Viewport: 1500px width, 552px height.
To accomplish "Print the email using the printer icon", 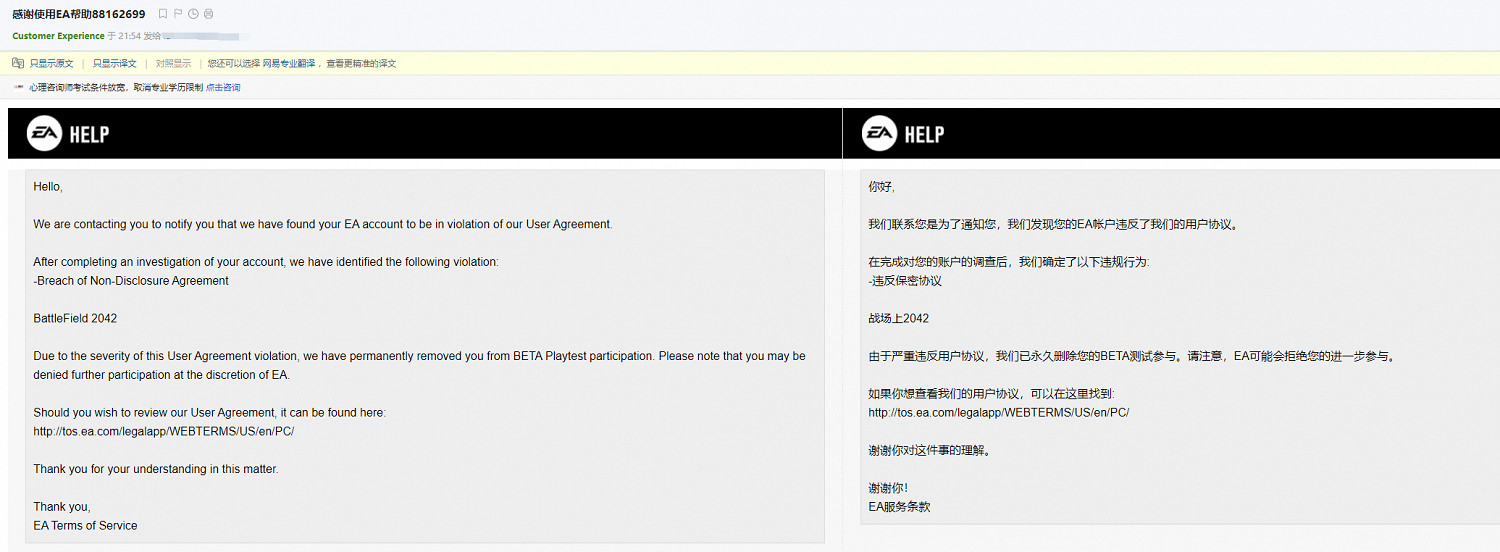I will pos(207,14).
